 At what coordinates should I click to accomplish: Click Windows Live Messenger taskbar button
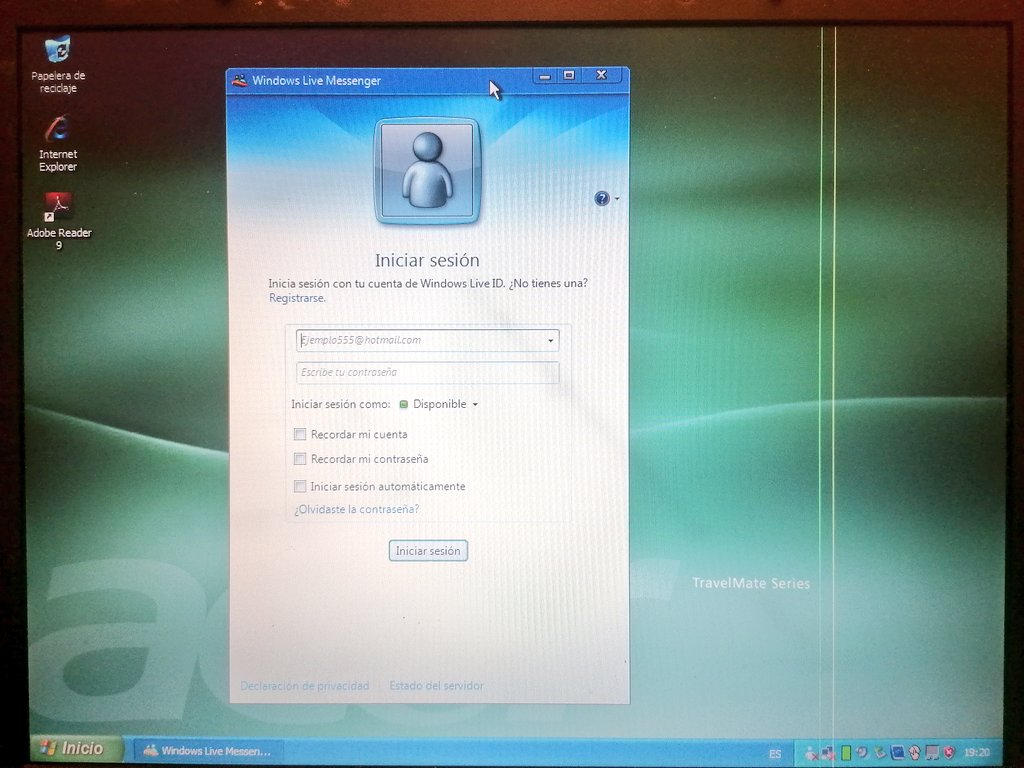209,751
